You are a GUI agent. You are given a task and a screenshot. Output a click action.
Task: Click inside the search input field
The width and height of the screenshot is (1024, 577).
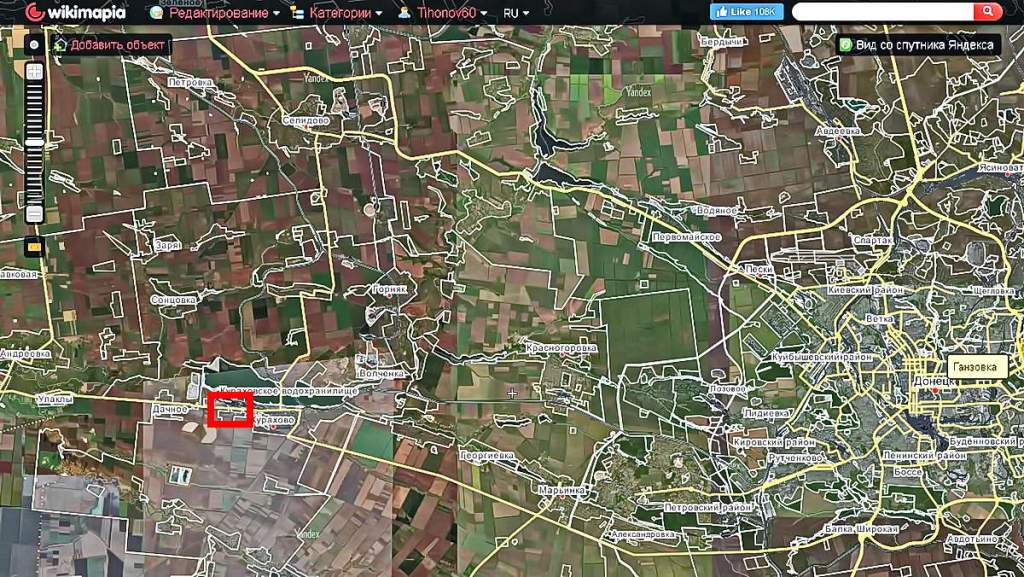click(880, 12)
